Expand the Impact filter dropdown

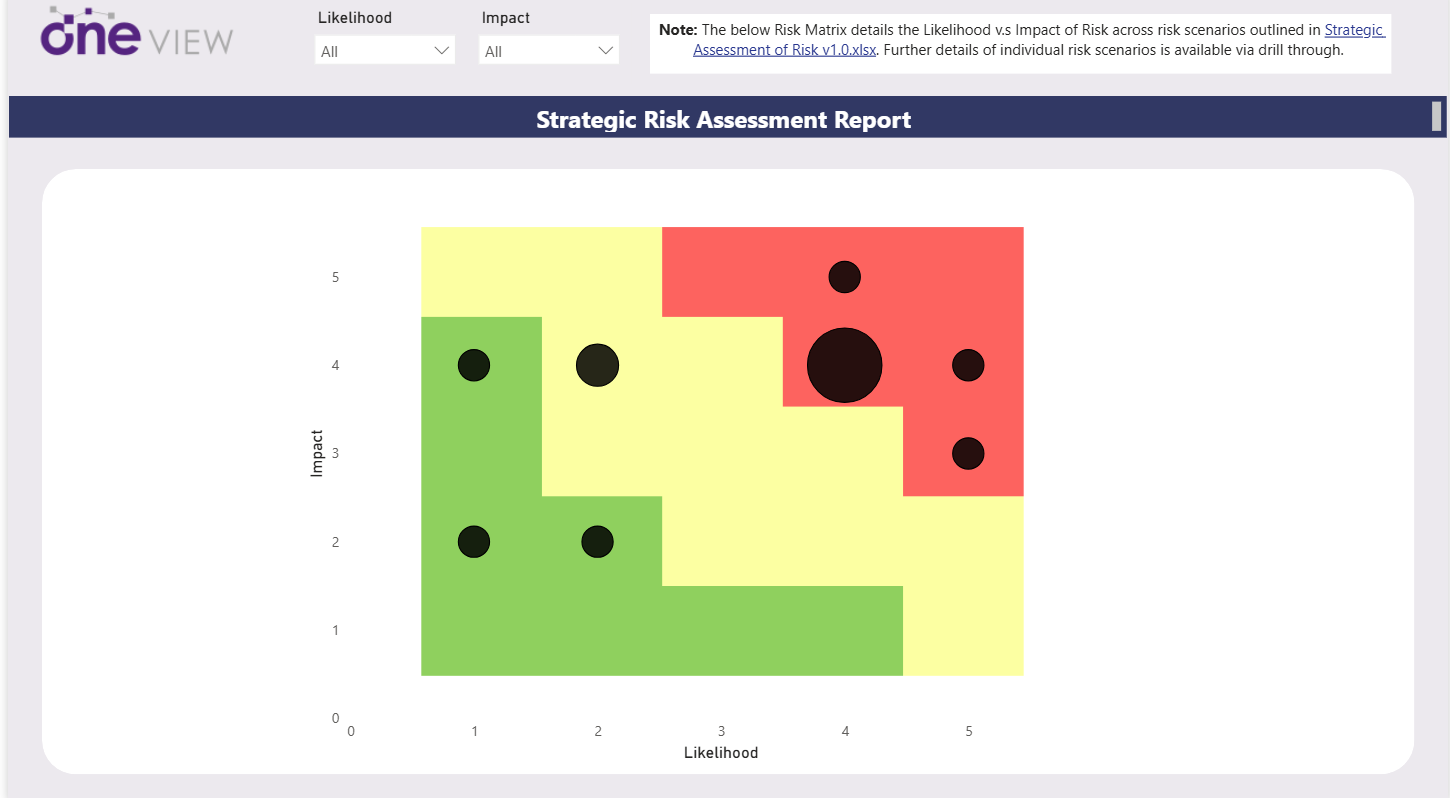[549, 51]
